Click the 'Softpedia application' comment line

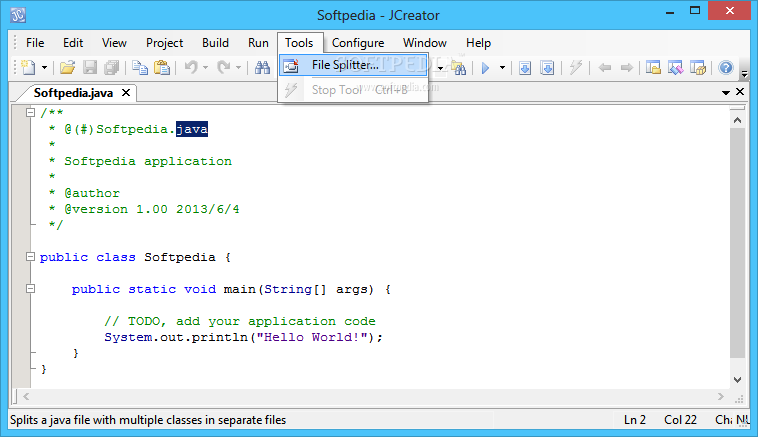coord(148,161)
